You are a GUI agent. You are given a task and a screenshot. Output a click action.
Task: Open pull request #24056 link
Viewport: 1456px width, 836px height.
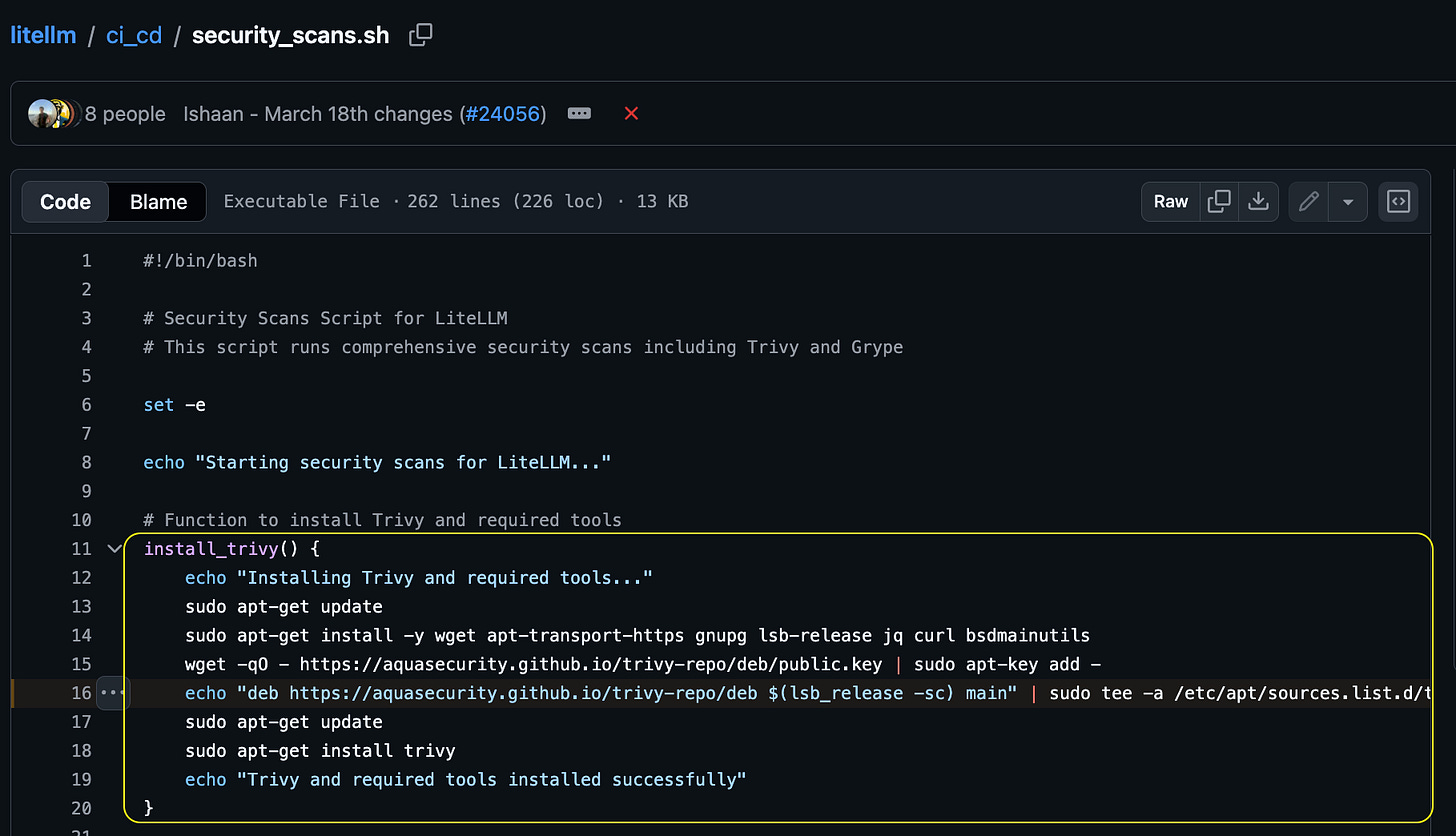(x=502, y=114)
